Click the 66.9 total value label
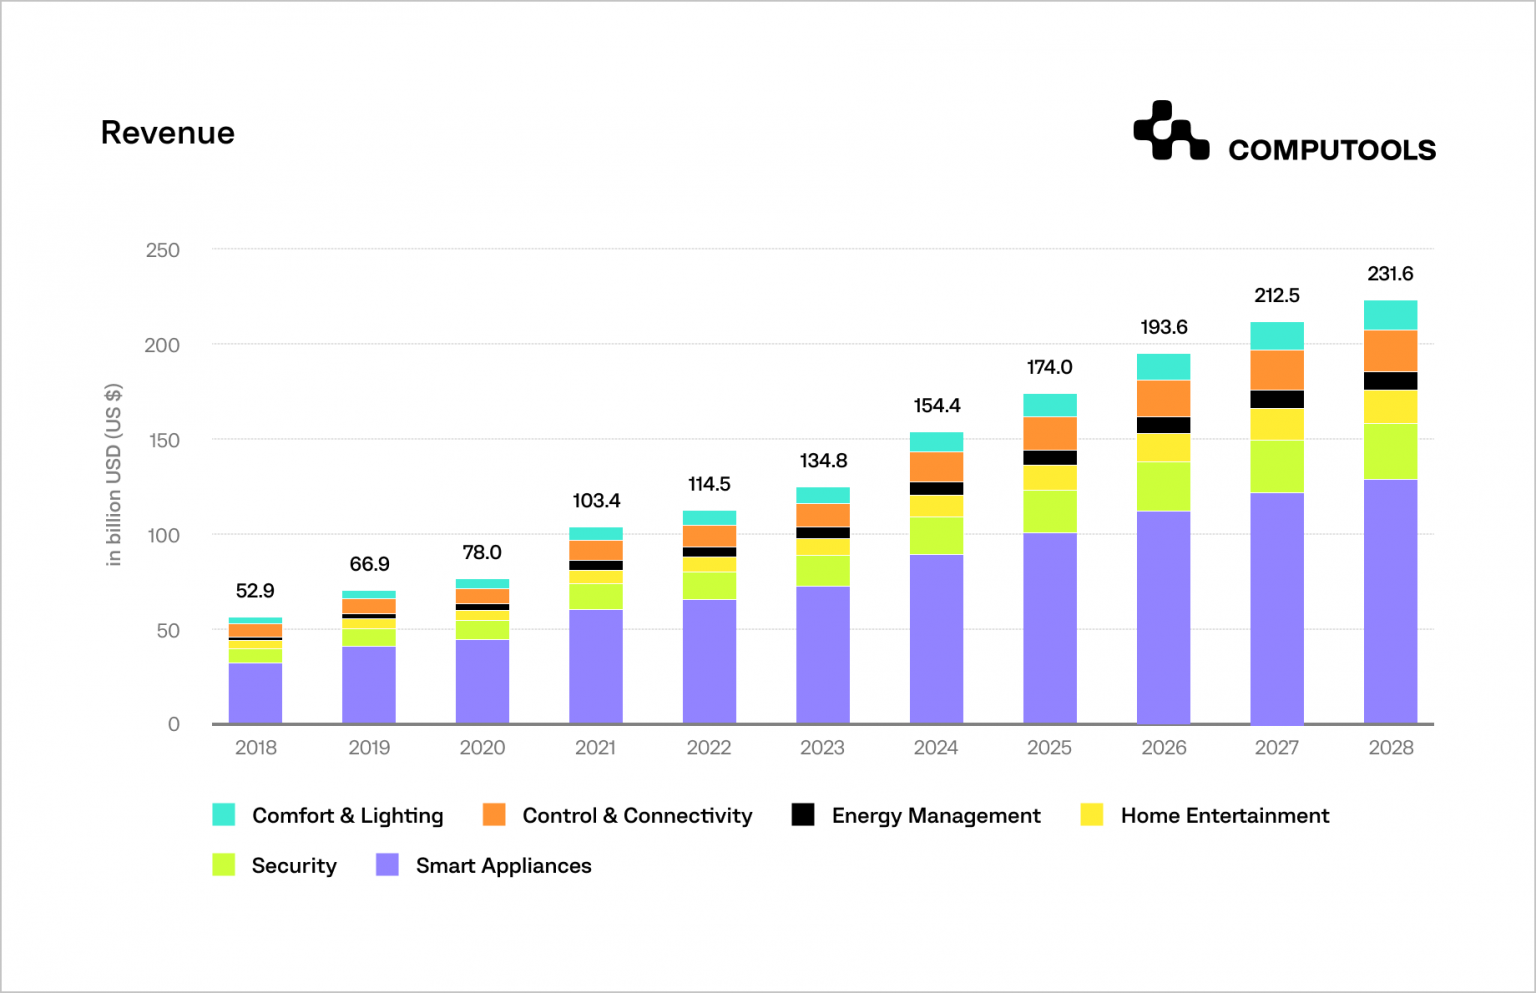Viewport: 1536px width, 993px height. (369, 564)
